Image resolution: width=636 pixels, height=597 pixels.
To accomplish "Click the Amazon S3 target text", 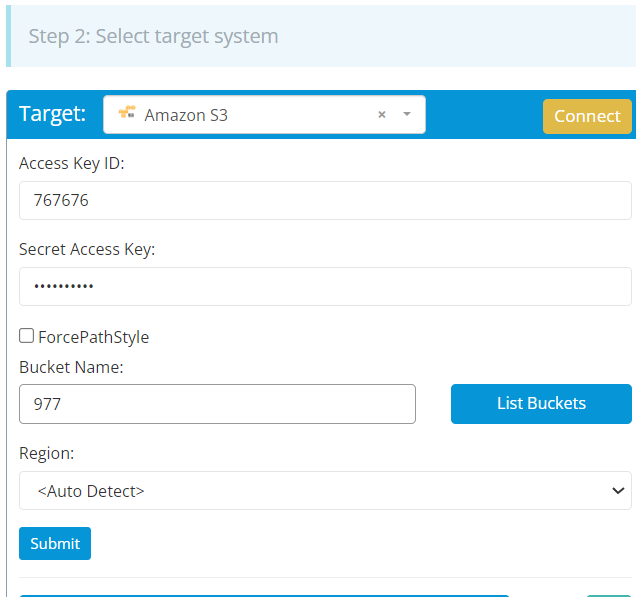I will coord(186,115).
